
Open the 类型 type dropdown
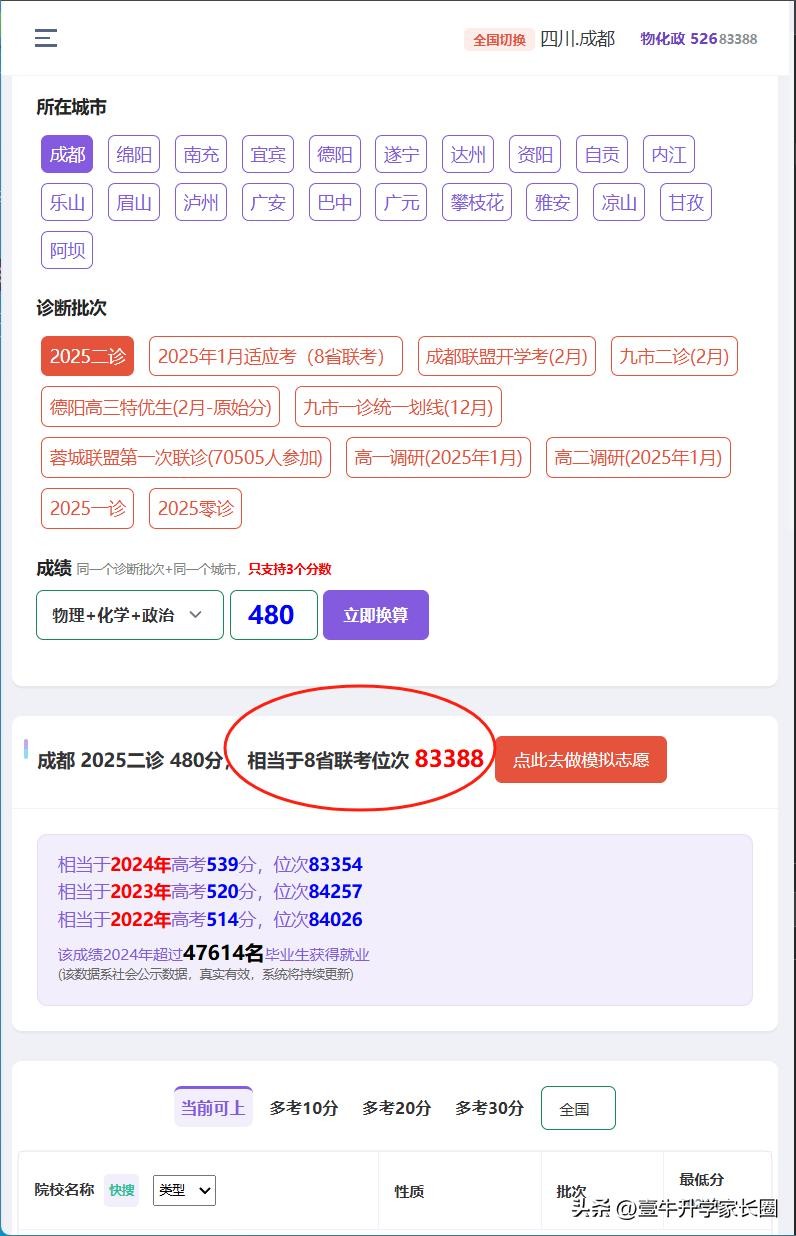coord(184,1190)
